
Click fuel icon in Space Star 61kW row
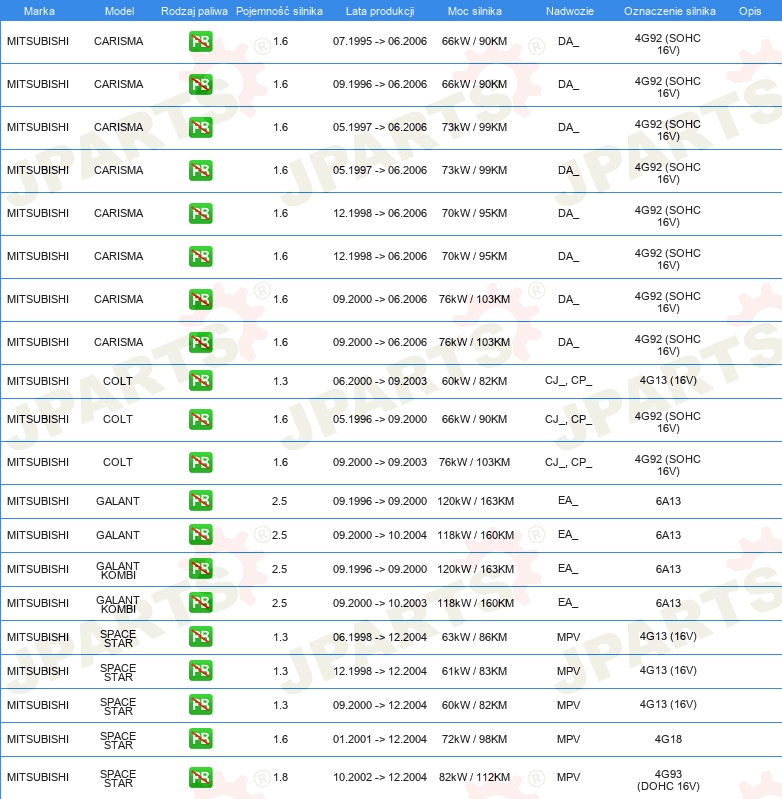click(201, 671)
